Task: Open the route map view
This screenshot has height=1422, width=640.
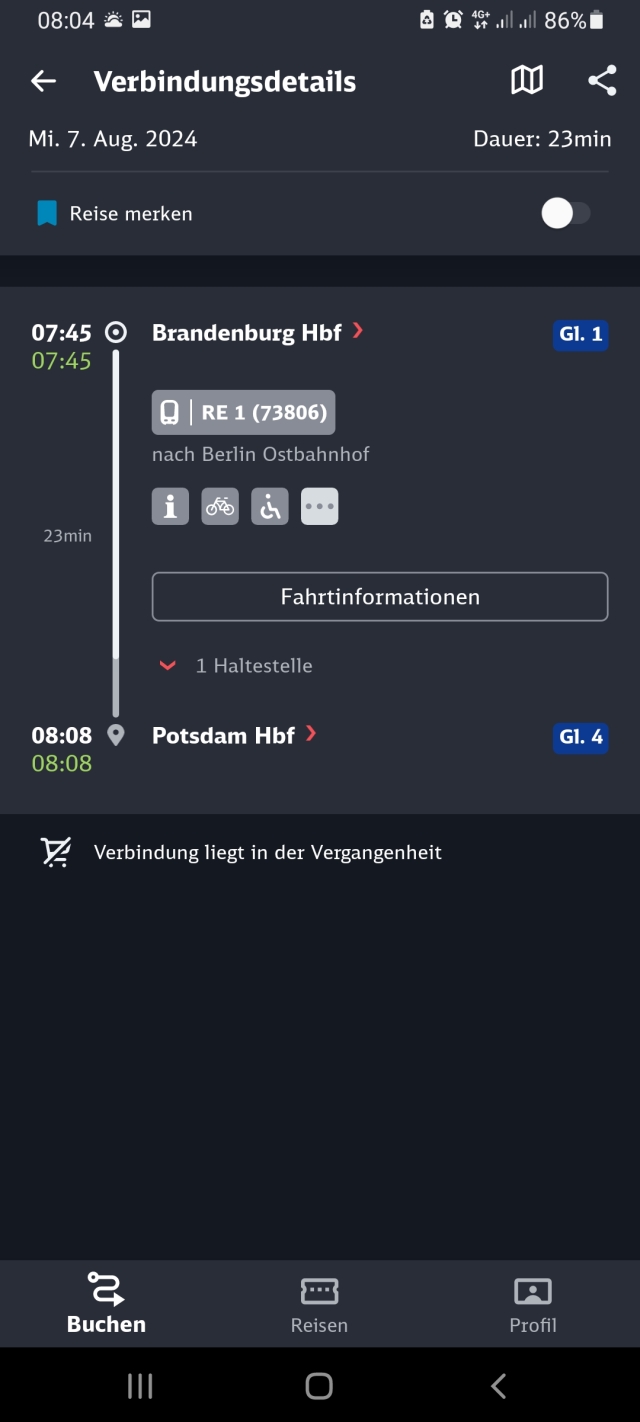Action: (527, 81)
